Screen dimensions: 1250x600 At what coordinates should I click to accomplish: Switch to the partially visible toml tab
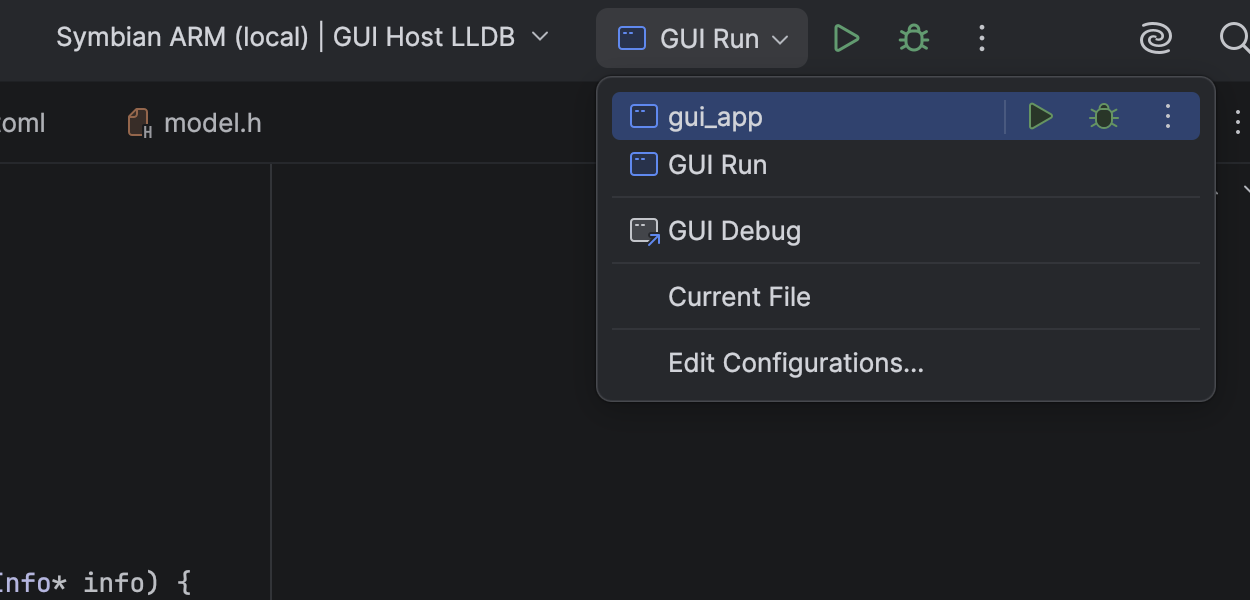coord(22,123)
